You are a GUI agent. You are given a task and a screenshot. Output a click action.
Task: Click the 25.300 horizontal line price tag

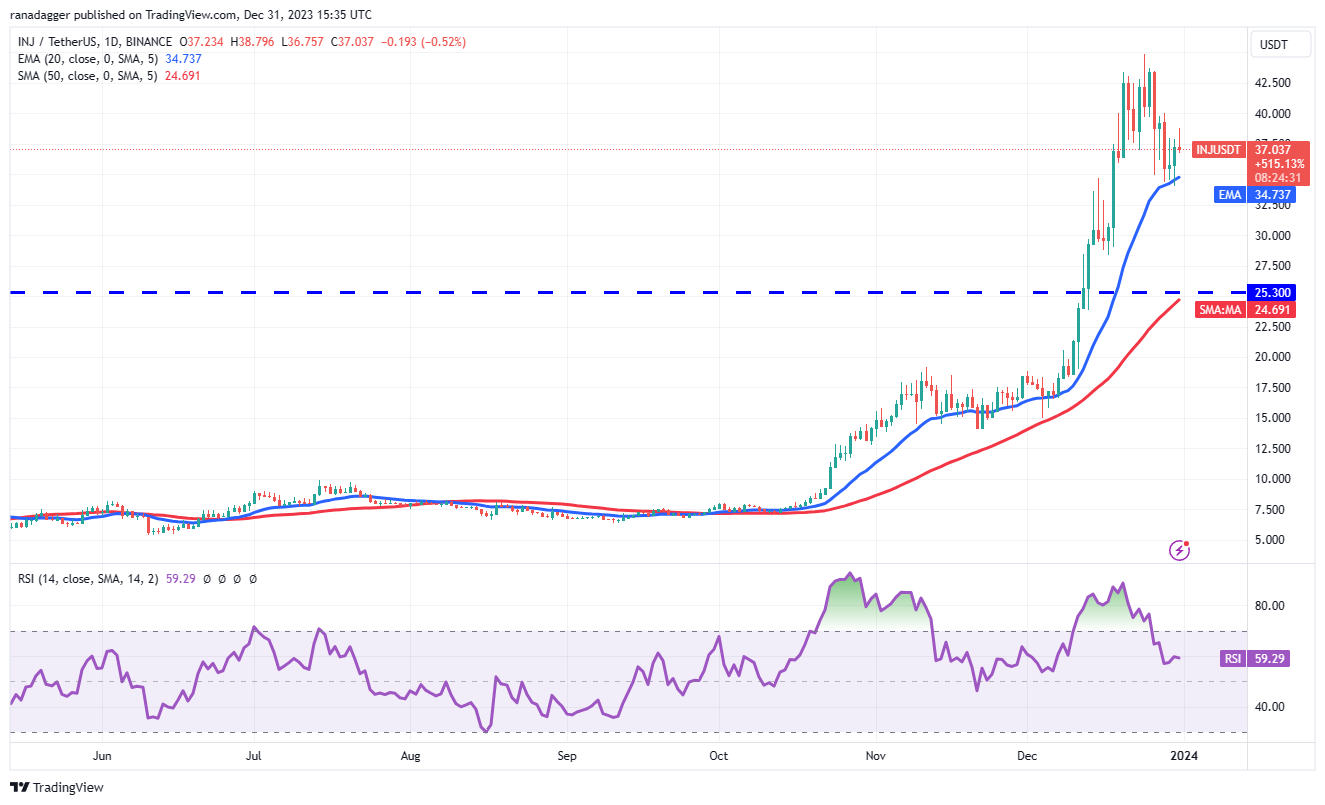point(1272,293)
